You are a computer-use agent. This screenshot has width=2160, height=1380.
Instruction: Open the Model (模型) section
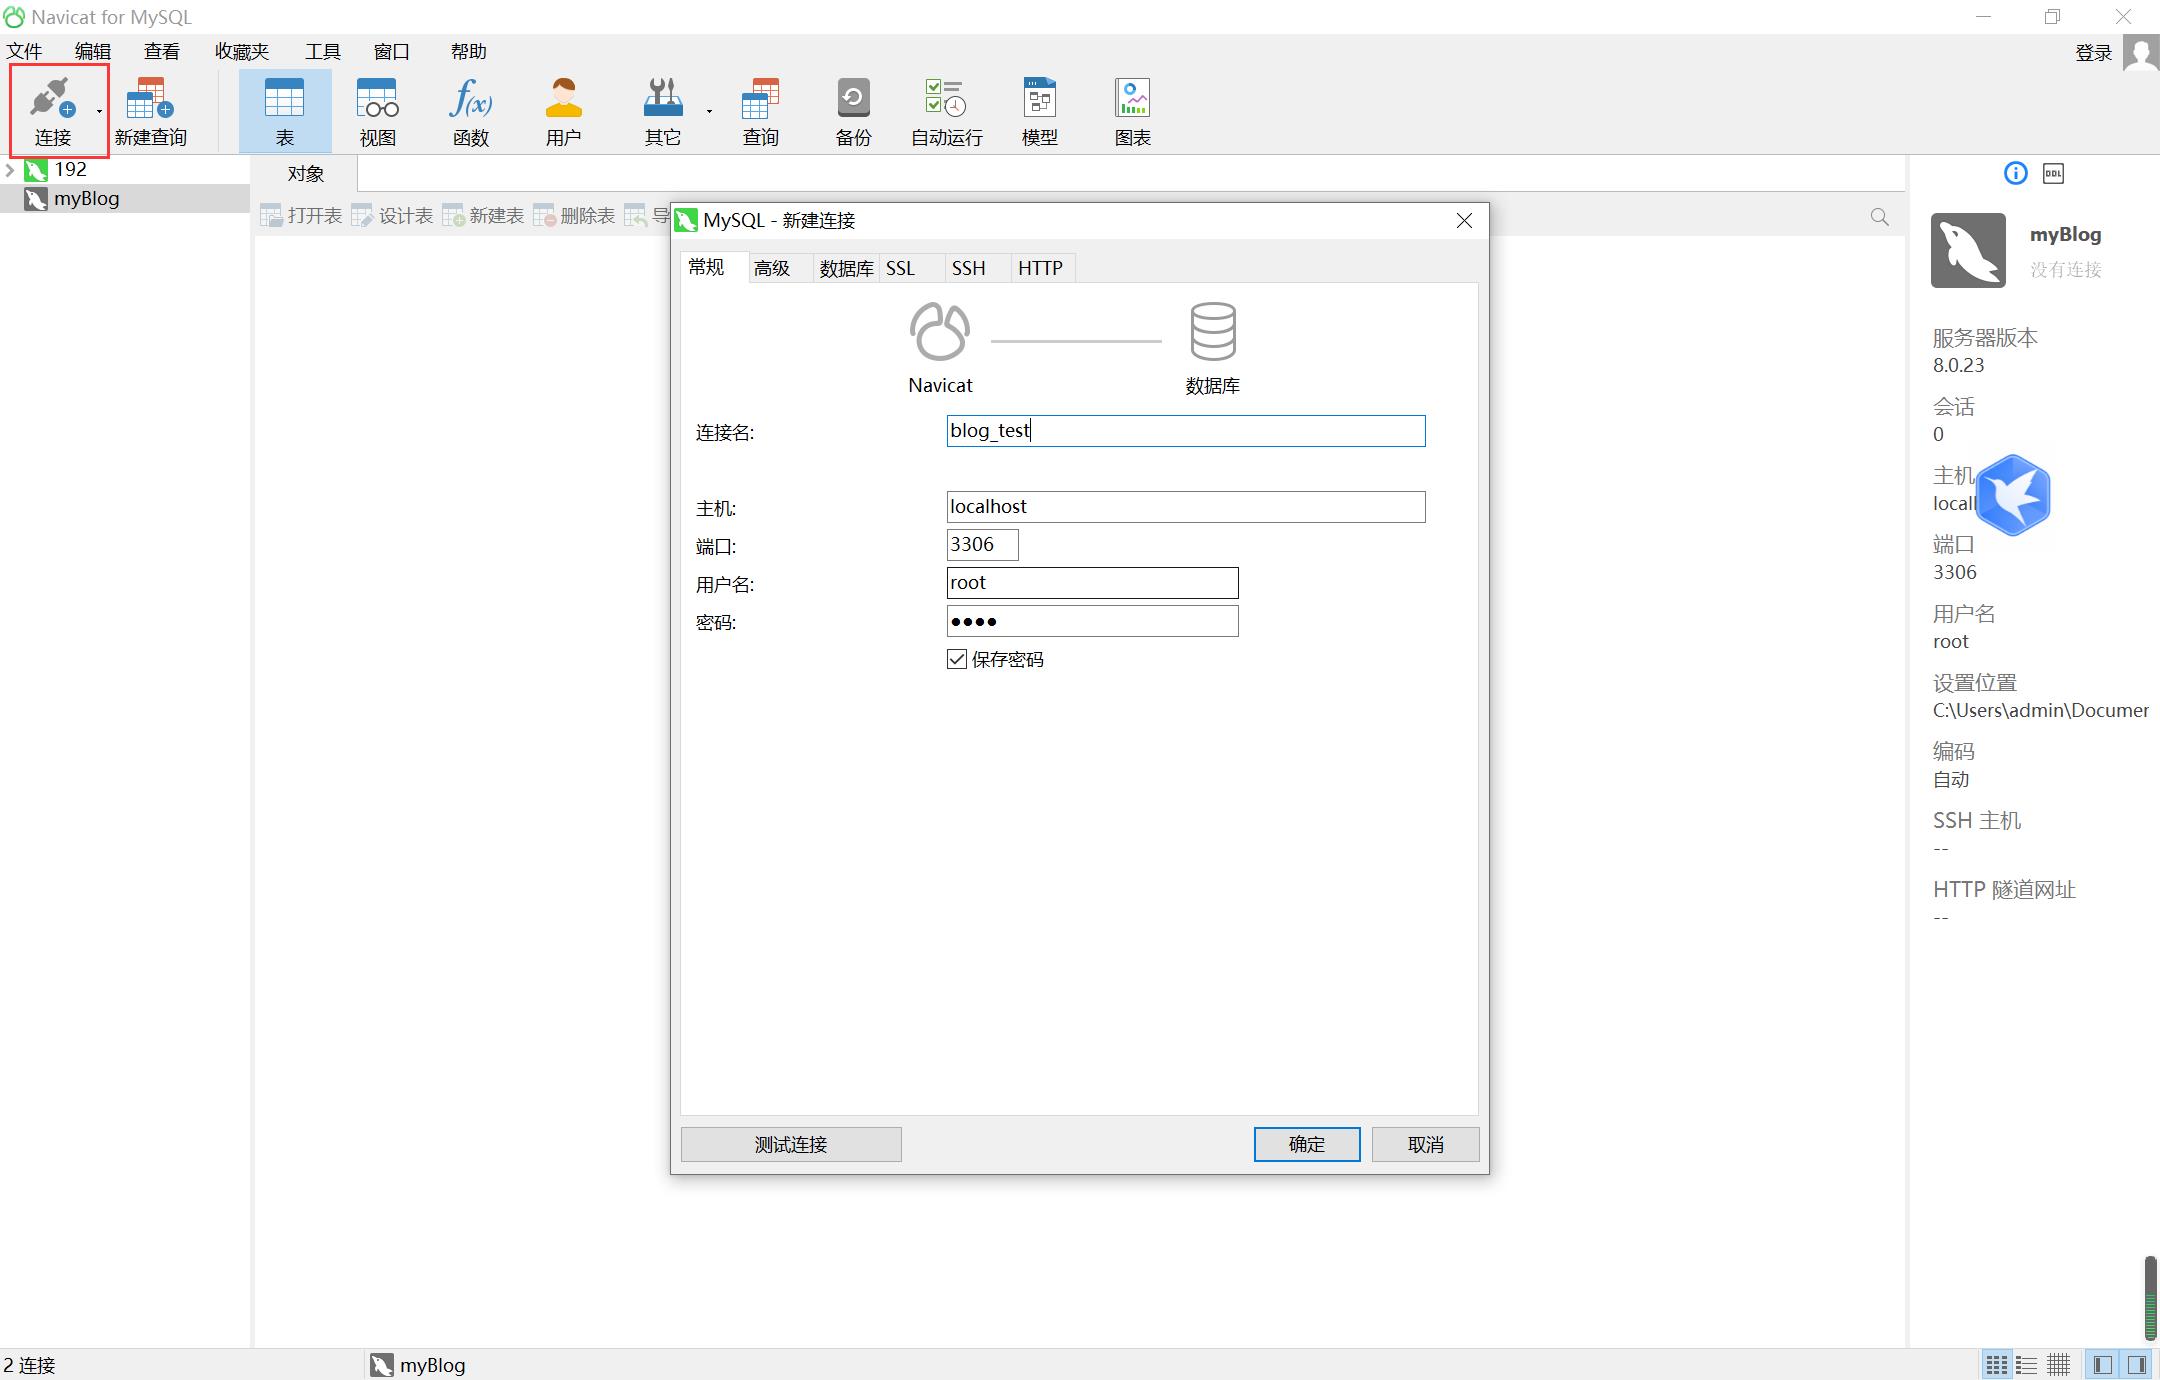point(1040,110)
